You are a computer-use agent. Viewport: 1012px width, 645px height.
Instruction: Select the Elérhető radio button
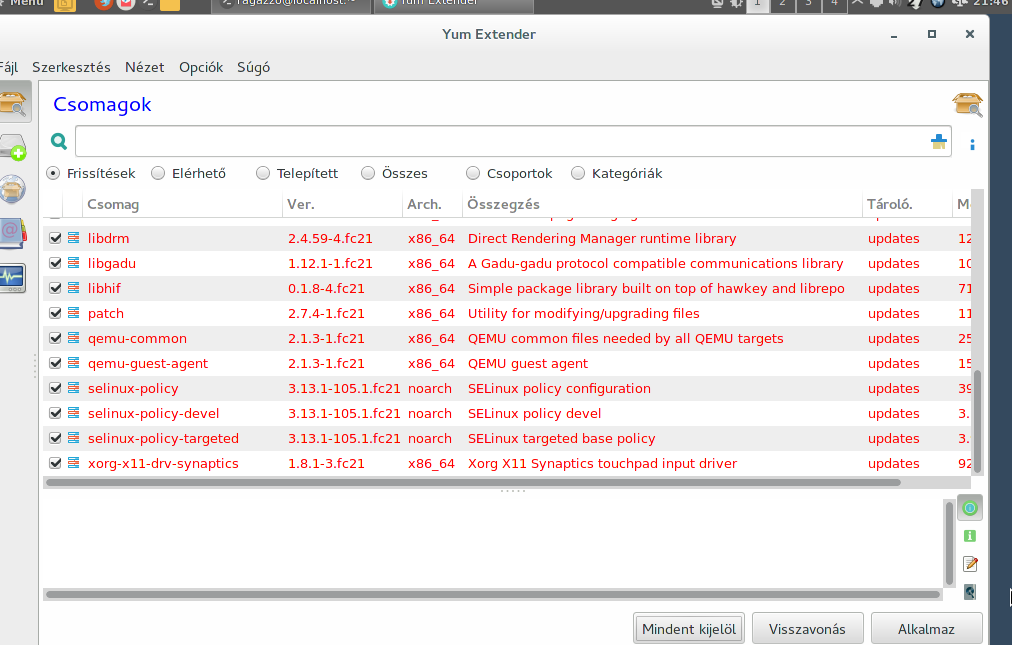coord(158,173)
